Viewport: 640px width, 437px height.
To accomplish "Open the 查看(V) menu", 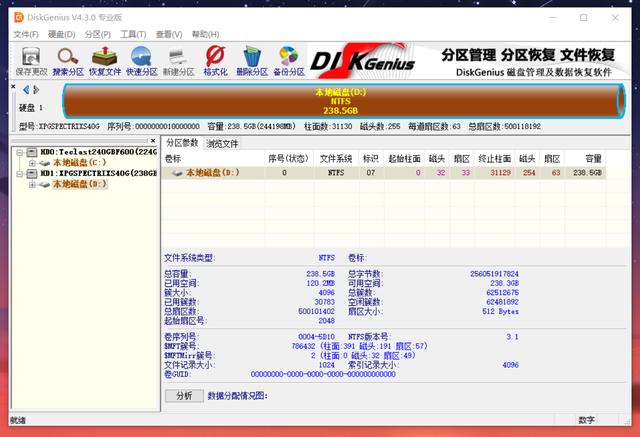I will click(169, 34).
